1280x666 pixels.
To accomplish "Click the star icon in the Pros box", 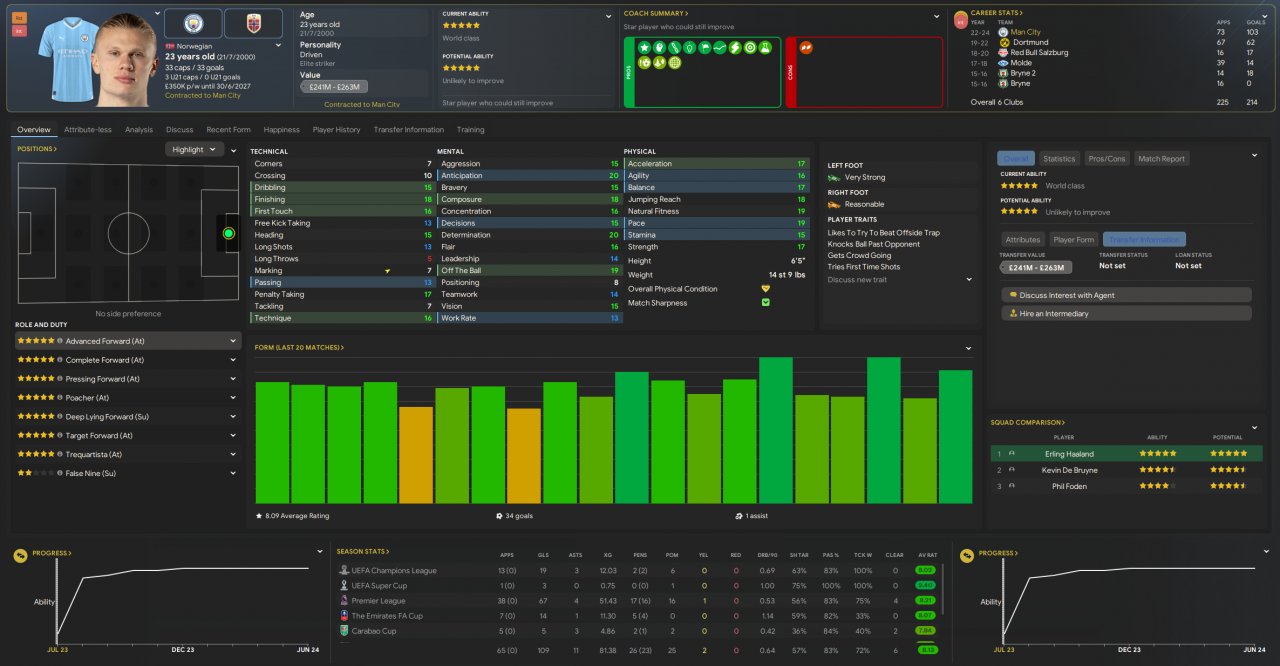I will pos(644,47).
